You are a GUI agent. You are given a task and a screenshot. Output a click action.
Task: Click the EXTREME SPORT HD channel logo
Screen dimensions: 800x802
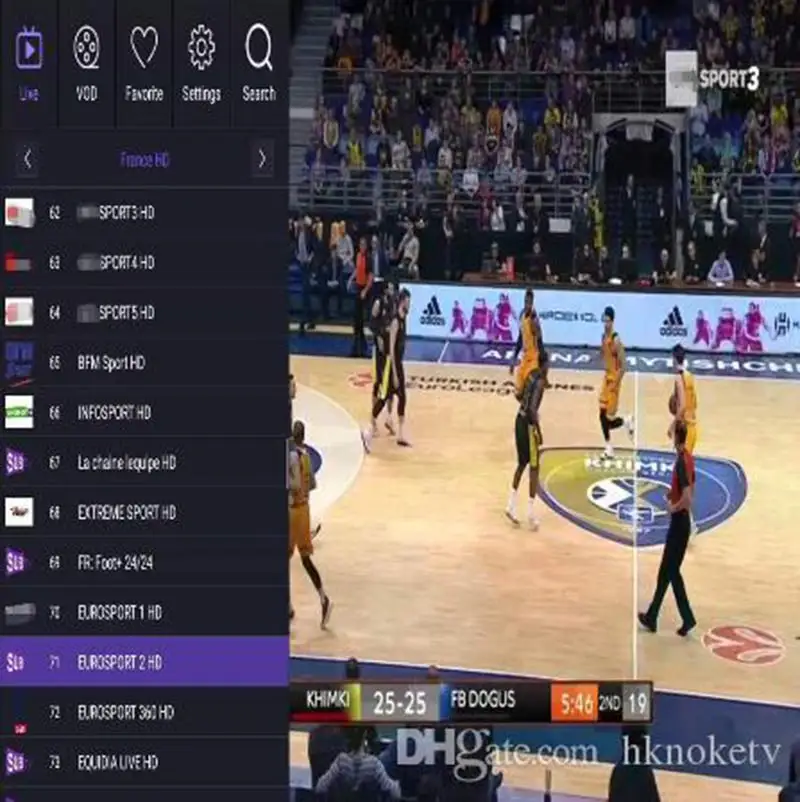19,511
